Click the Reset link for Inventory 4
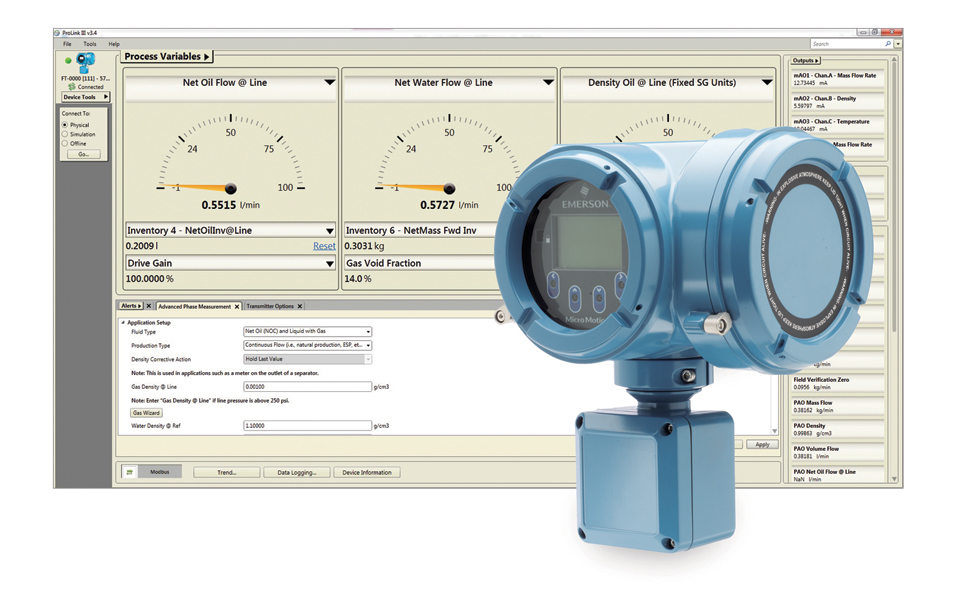956x600 pixels. tap(324, 246)
